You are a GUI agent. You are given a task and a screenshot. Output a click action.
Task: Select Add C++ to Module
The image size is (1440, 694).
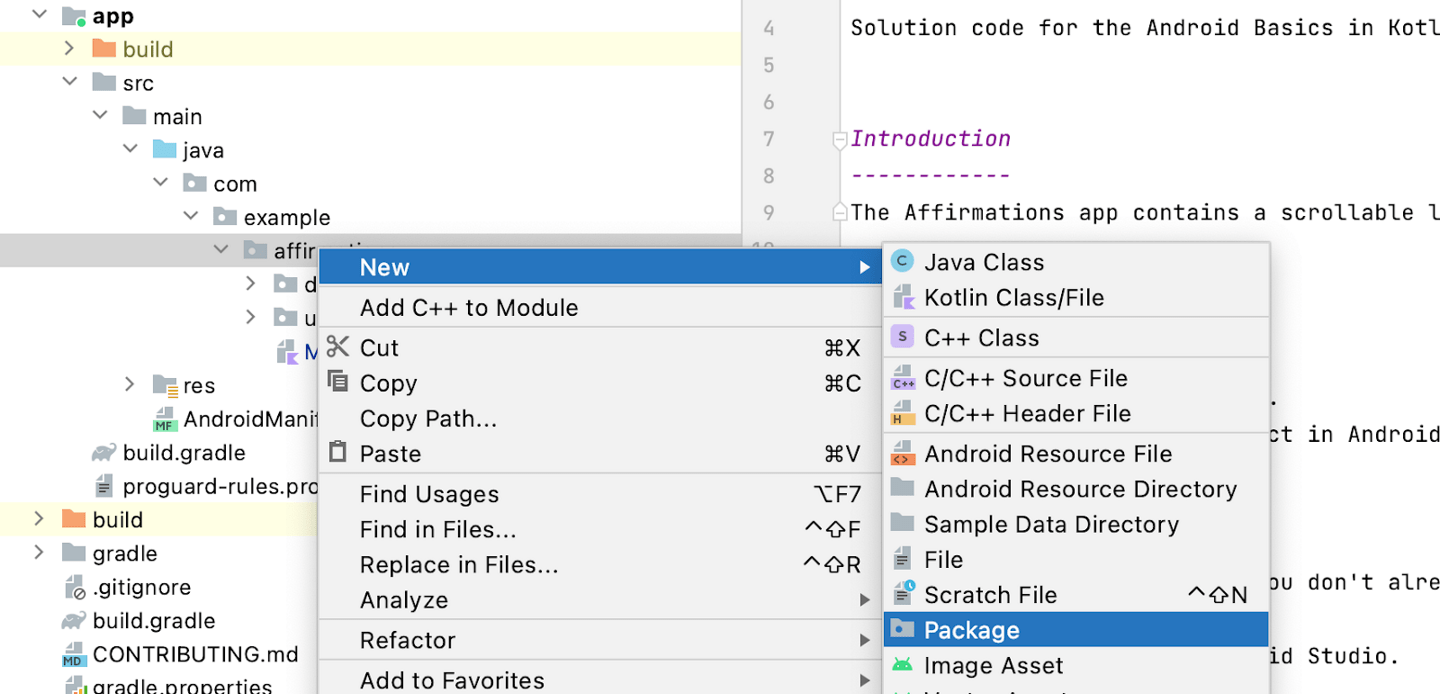[467, 307]
